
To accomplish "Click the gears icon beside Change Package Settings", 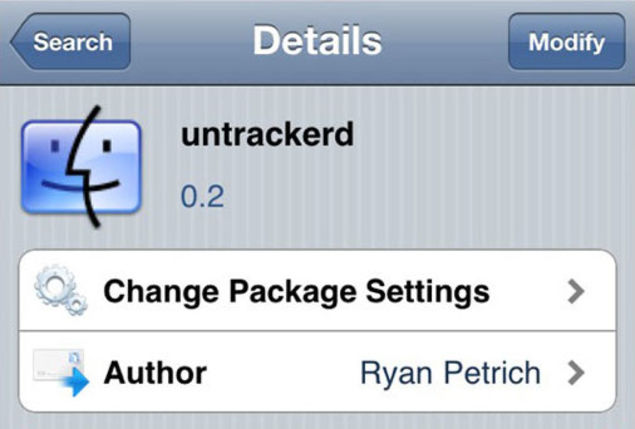I will [x=61, y=290].
